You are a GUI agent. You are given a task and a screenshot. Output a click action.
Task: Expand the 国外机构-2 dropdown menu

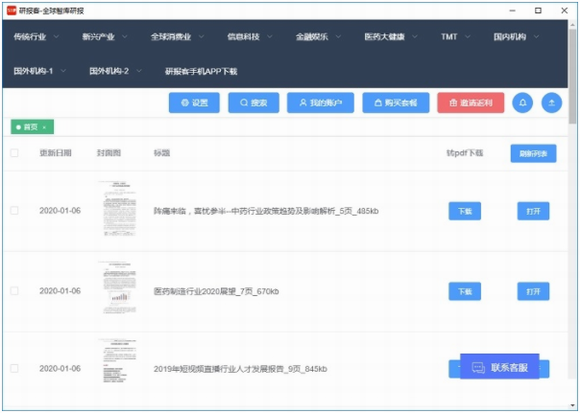(x=115, y=71)
